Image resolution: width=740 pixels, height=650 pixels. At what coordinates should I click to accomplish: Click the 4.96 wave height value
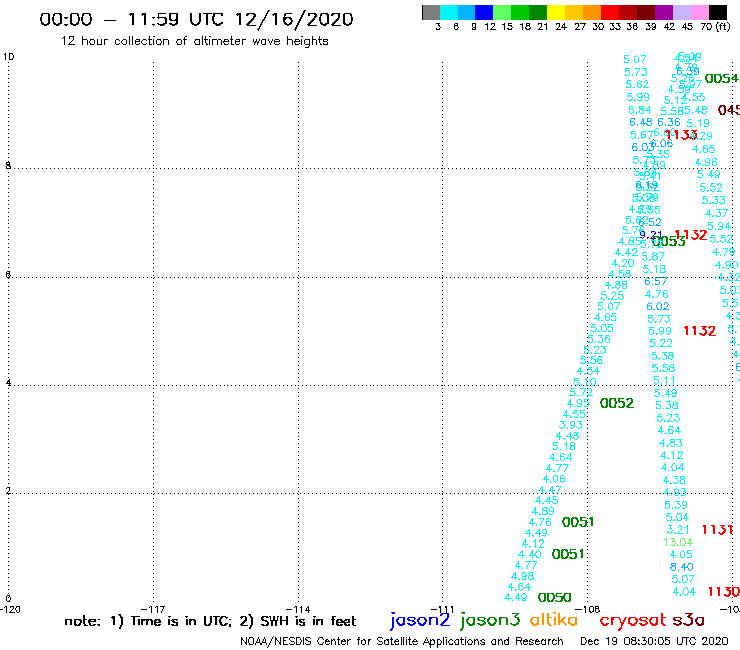click(x=706, y=162)
